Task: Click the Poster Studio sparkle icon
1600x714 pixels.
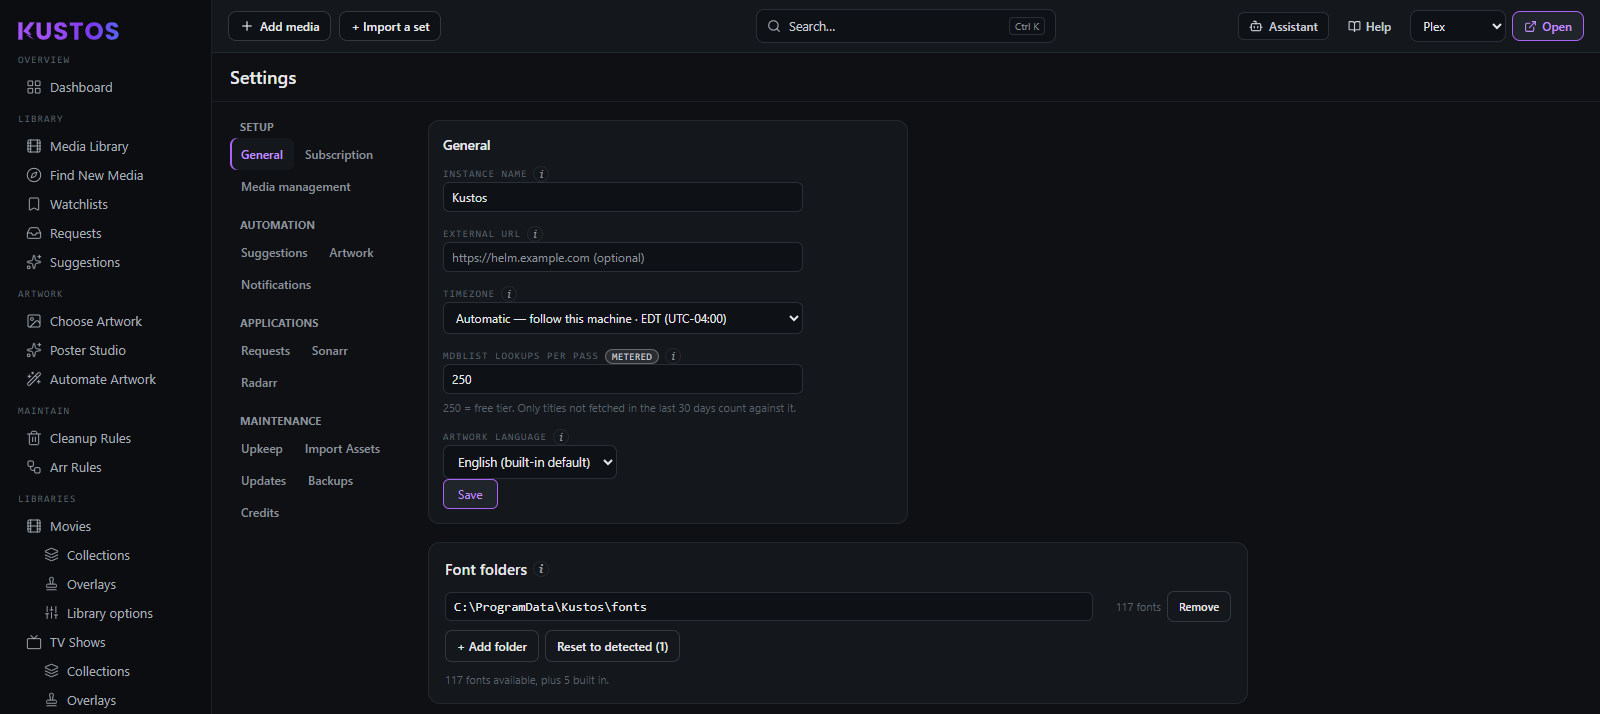Action: click(34, 350)
